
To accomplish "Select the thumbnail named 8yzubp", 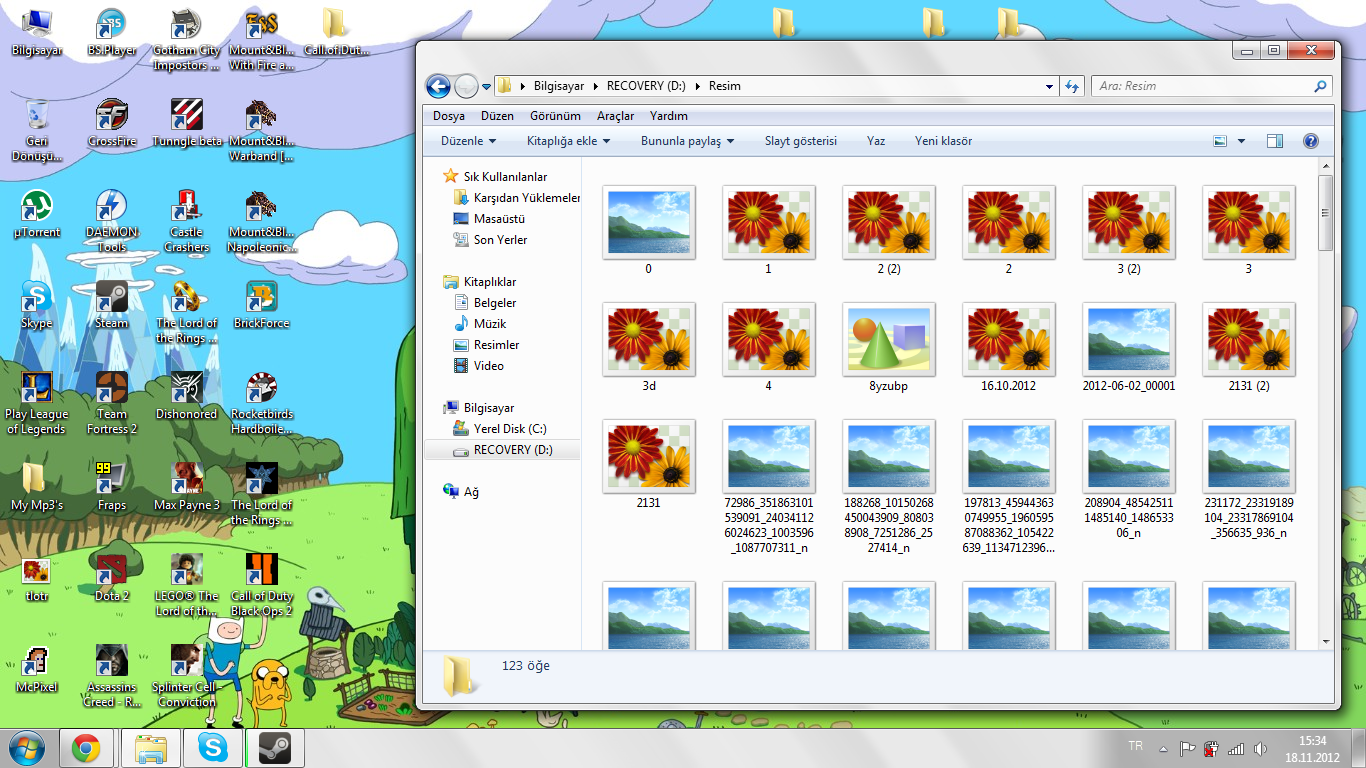I will point(888,349).
